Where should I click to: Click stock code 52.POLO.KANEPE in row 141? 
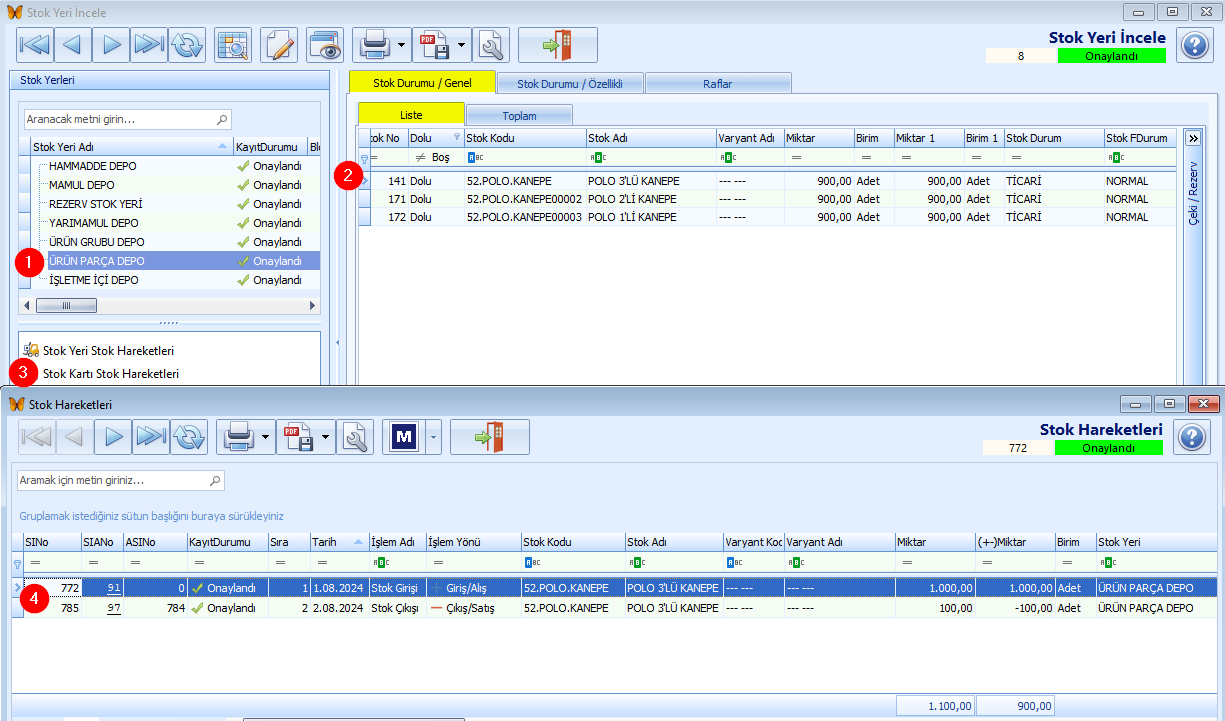(x=509, y=181)
